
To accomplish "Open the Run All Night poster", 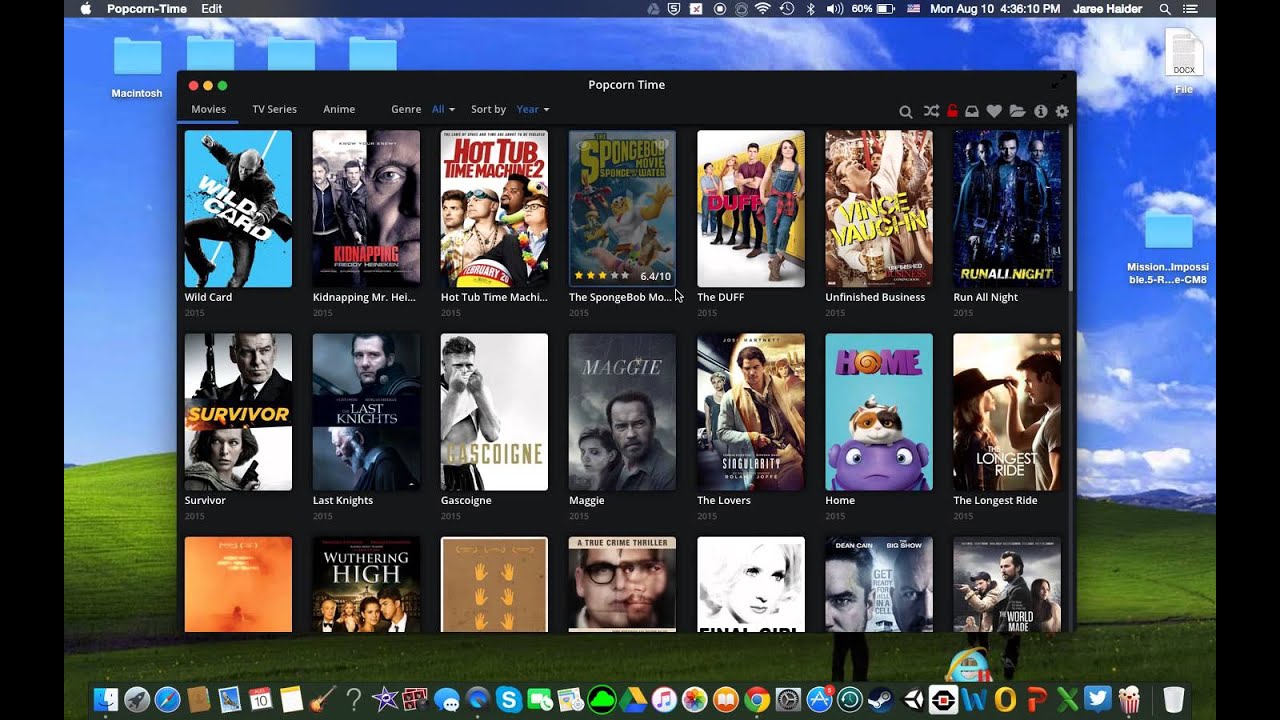I will tap(1007, 209).
